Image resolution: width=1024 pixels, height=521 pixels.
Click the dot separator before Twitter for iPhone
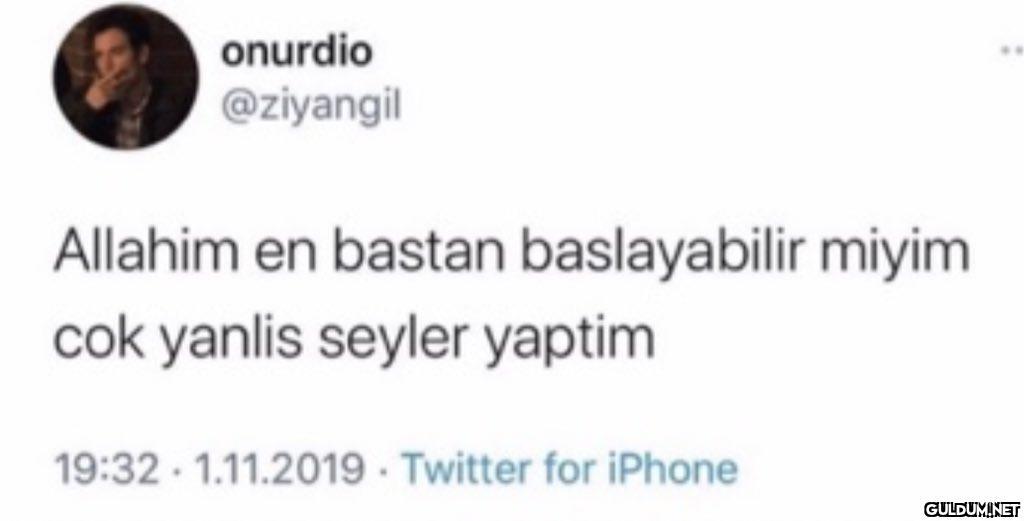pyautogui.click(x=383, y=470)
